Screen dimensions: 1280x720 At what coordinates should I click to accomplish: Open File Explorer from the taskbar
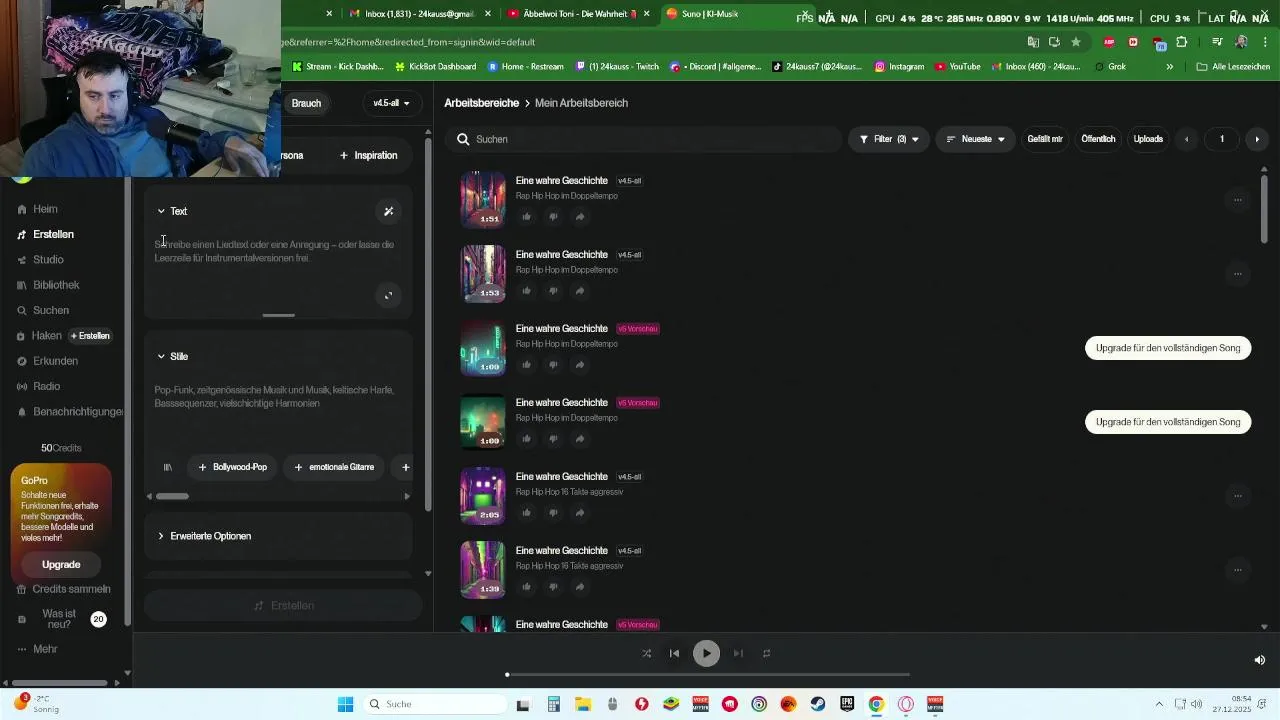tap(583, 704)
